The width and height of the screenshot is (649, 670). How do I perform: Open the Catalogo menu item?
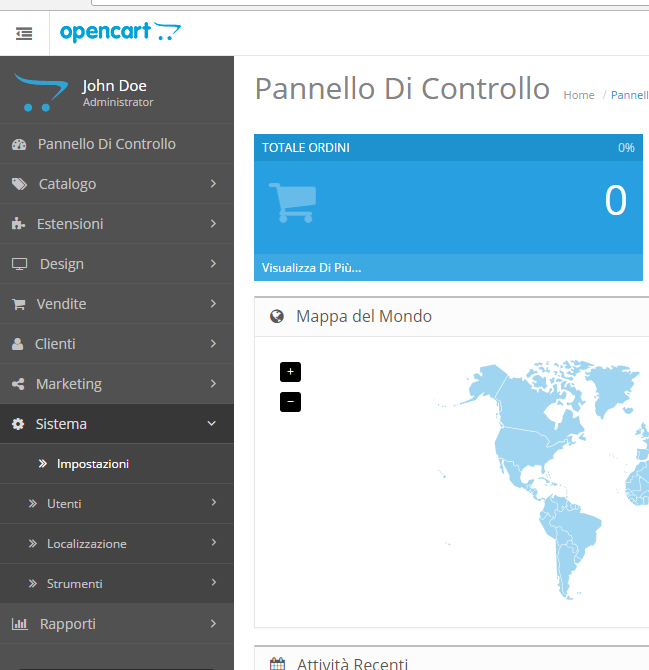117,184
